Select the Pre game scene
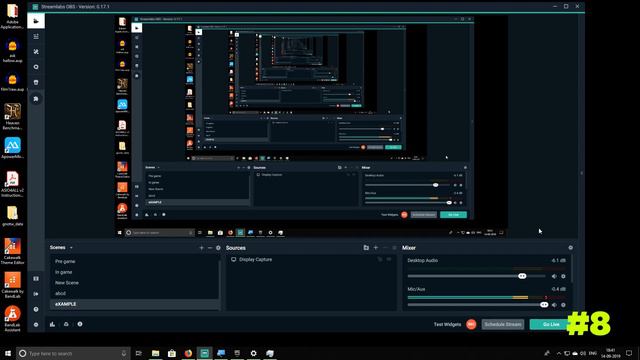 (134, 261)
